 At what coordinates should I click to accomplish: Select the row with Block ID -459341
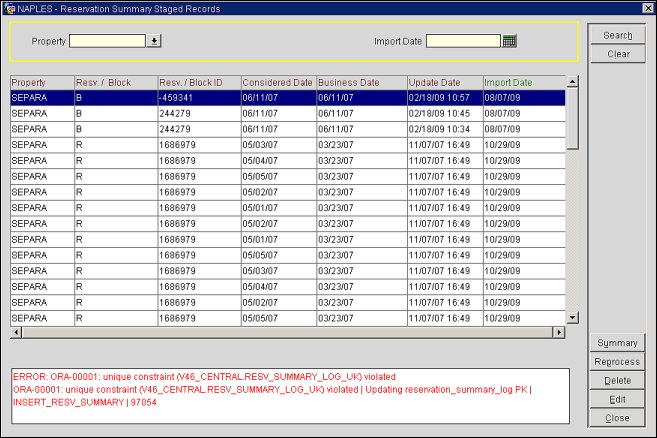[x=197, y=98]
